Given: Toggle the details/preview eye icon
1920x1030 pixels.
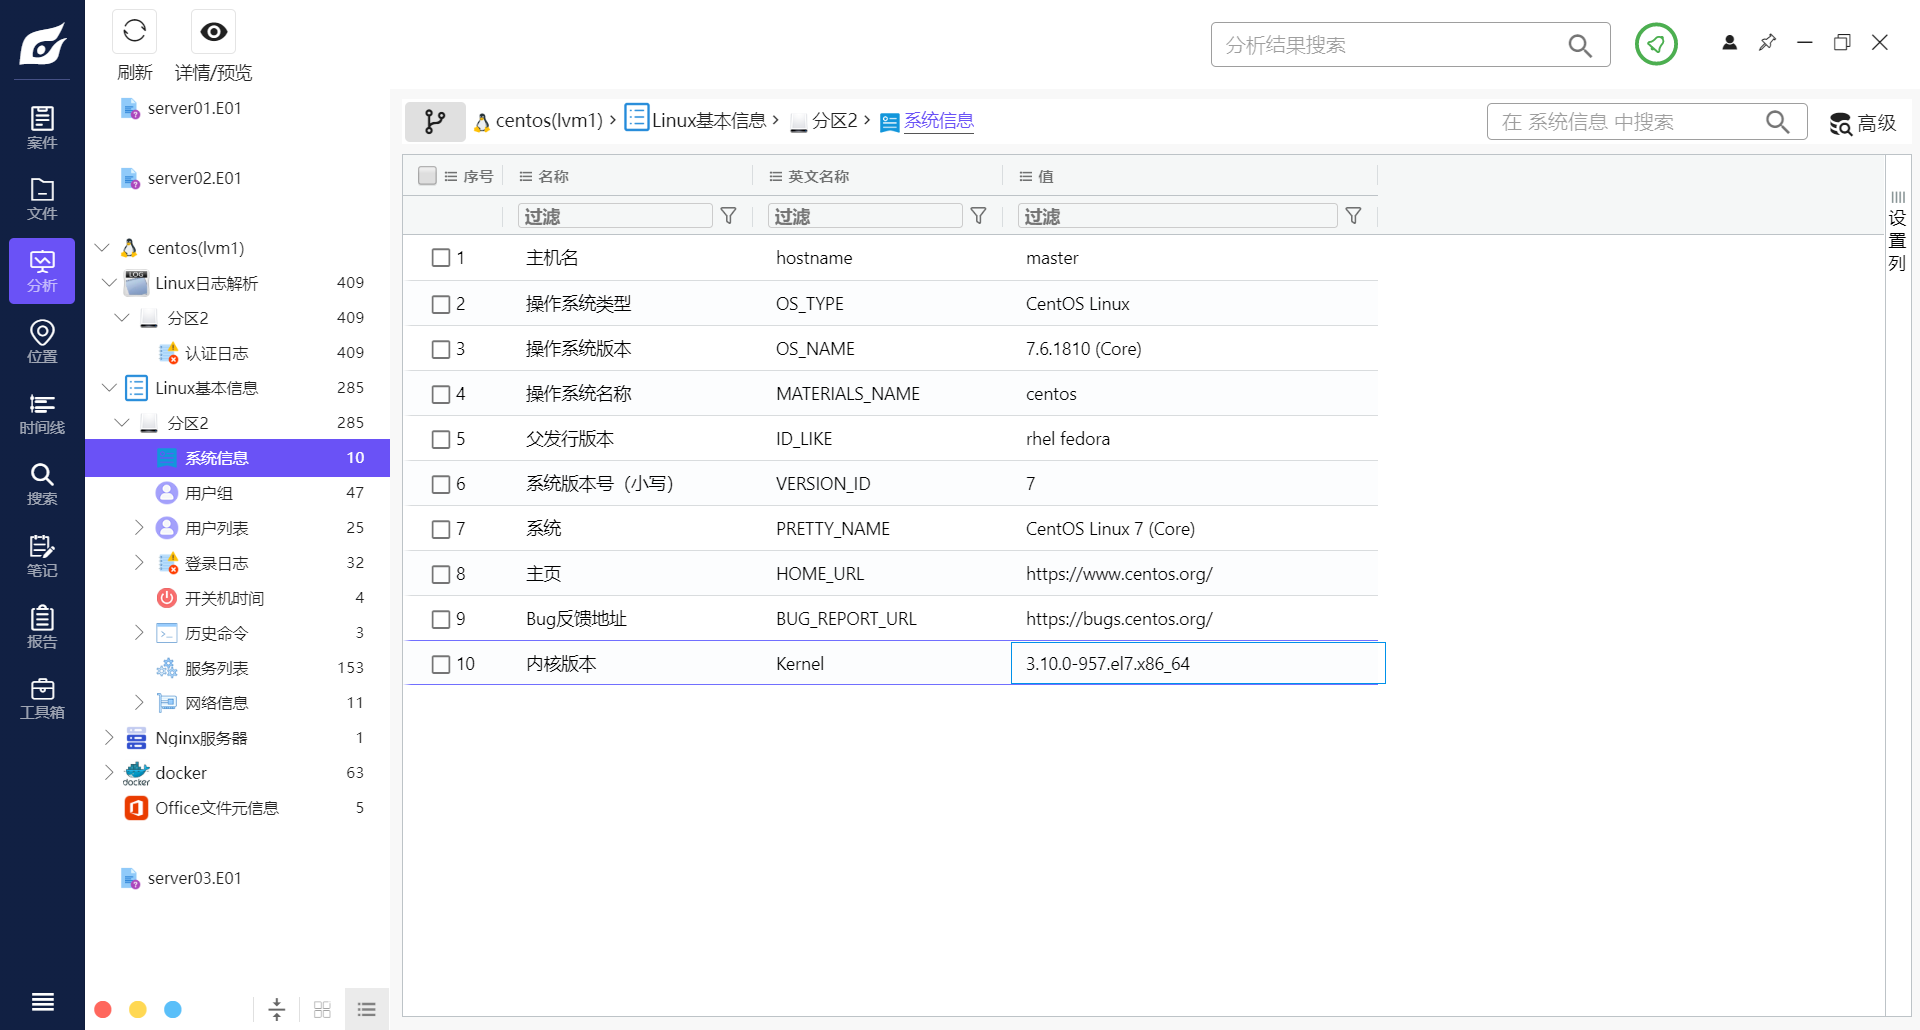Looking at the screenshot, I should coord(213,32).
